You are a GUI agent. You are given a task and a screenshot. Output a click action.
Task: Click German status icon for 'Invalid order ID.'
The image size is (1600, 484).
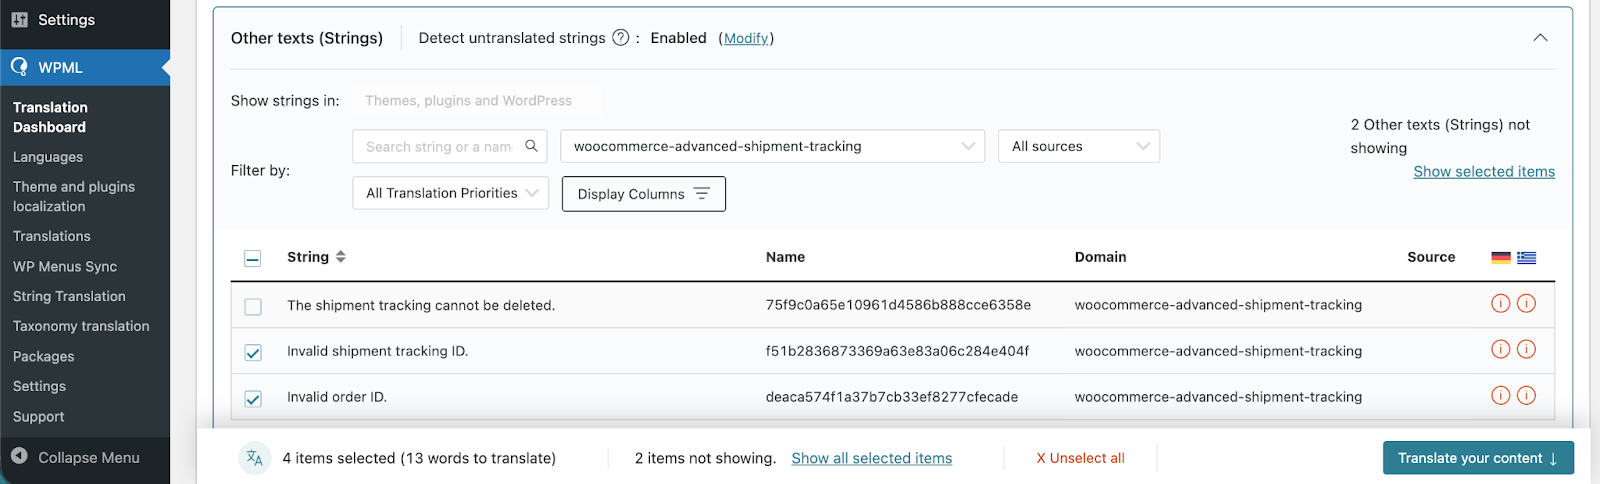click(x=1500, y=396)
